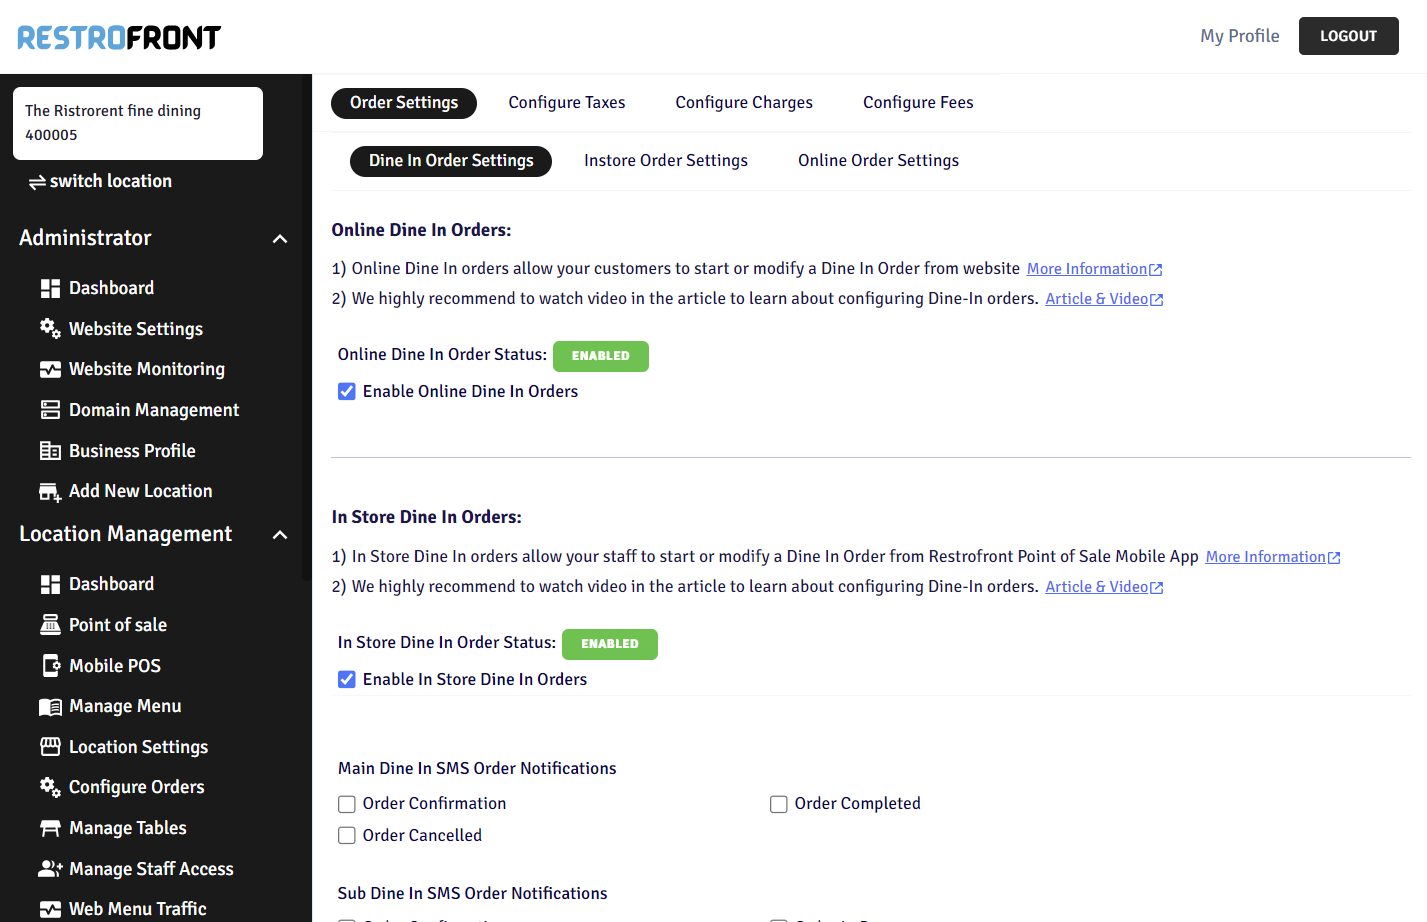Switch to Instore Order Settings sub-tab
The image size is (1427, 922).
pyautogui.click(x=666, y=161)
